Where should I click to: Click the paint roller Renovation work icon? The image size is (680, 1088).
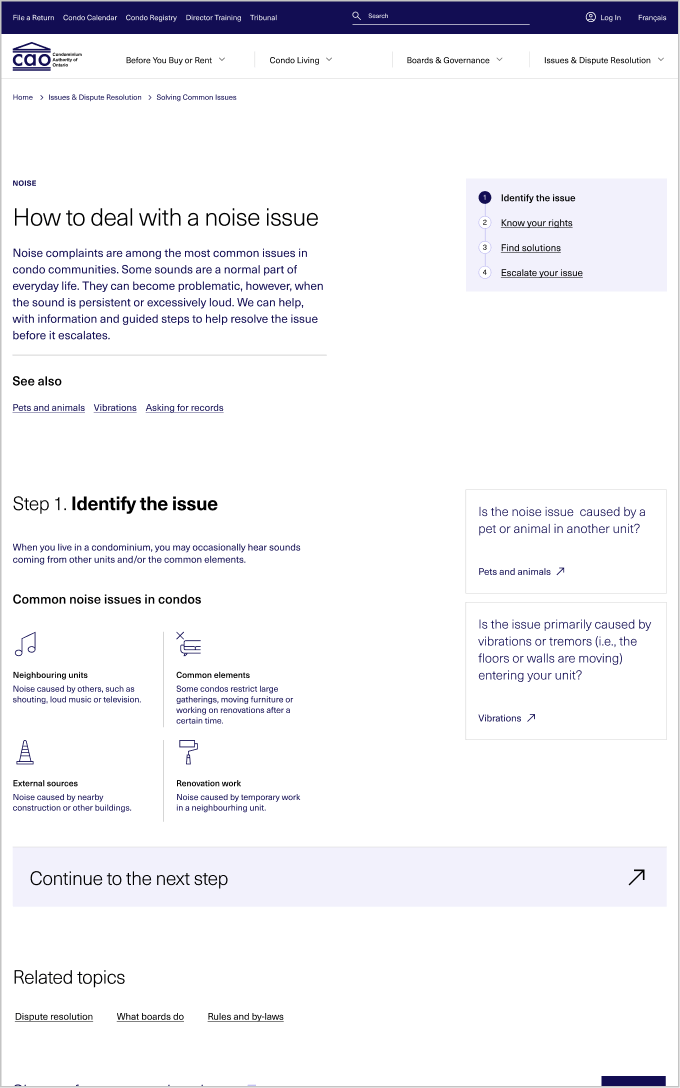[188, 752]
